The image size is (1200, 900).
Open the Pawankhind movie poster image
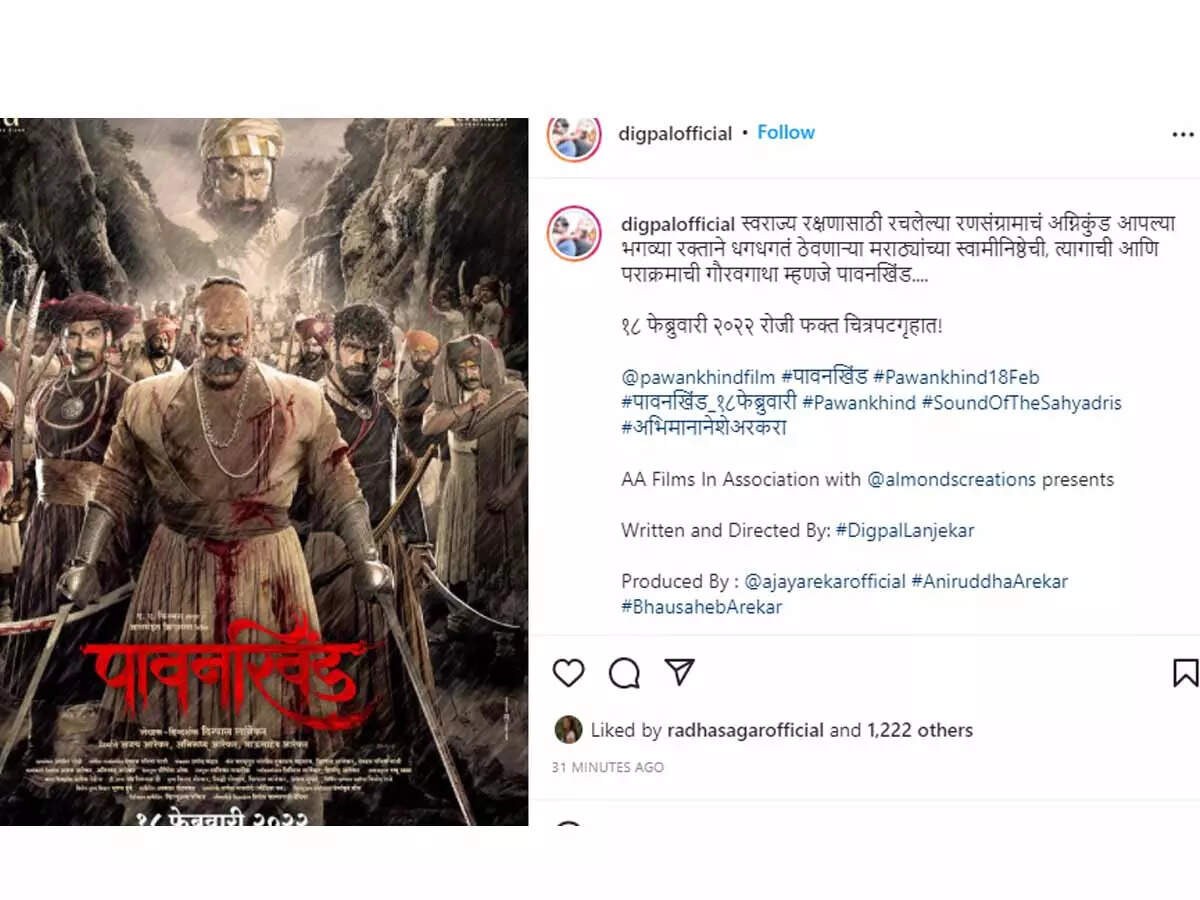[x=264, y=472]
